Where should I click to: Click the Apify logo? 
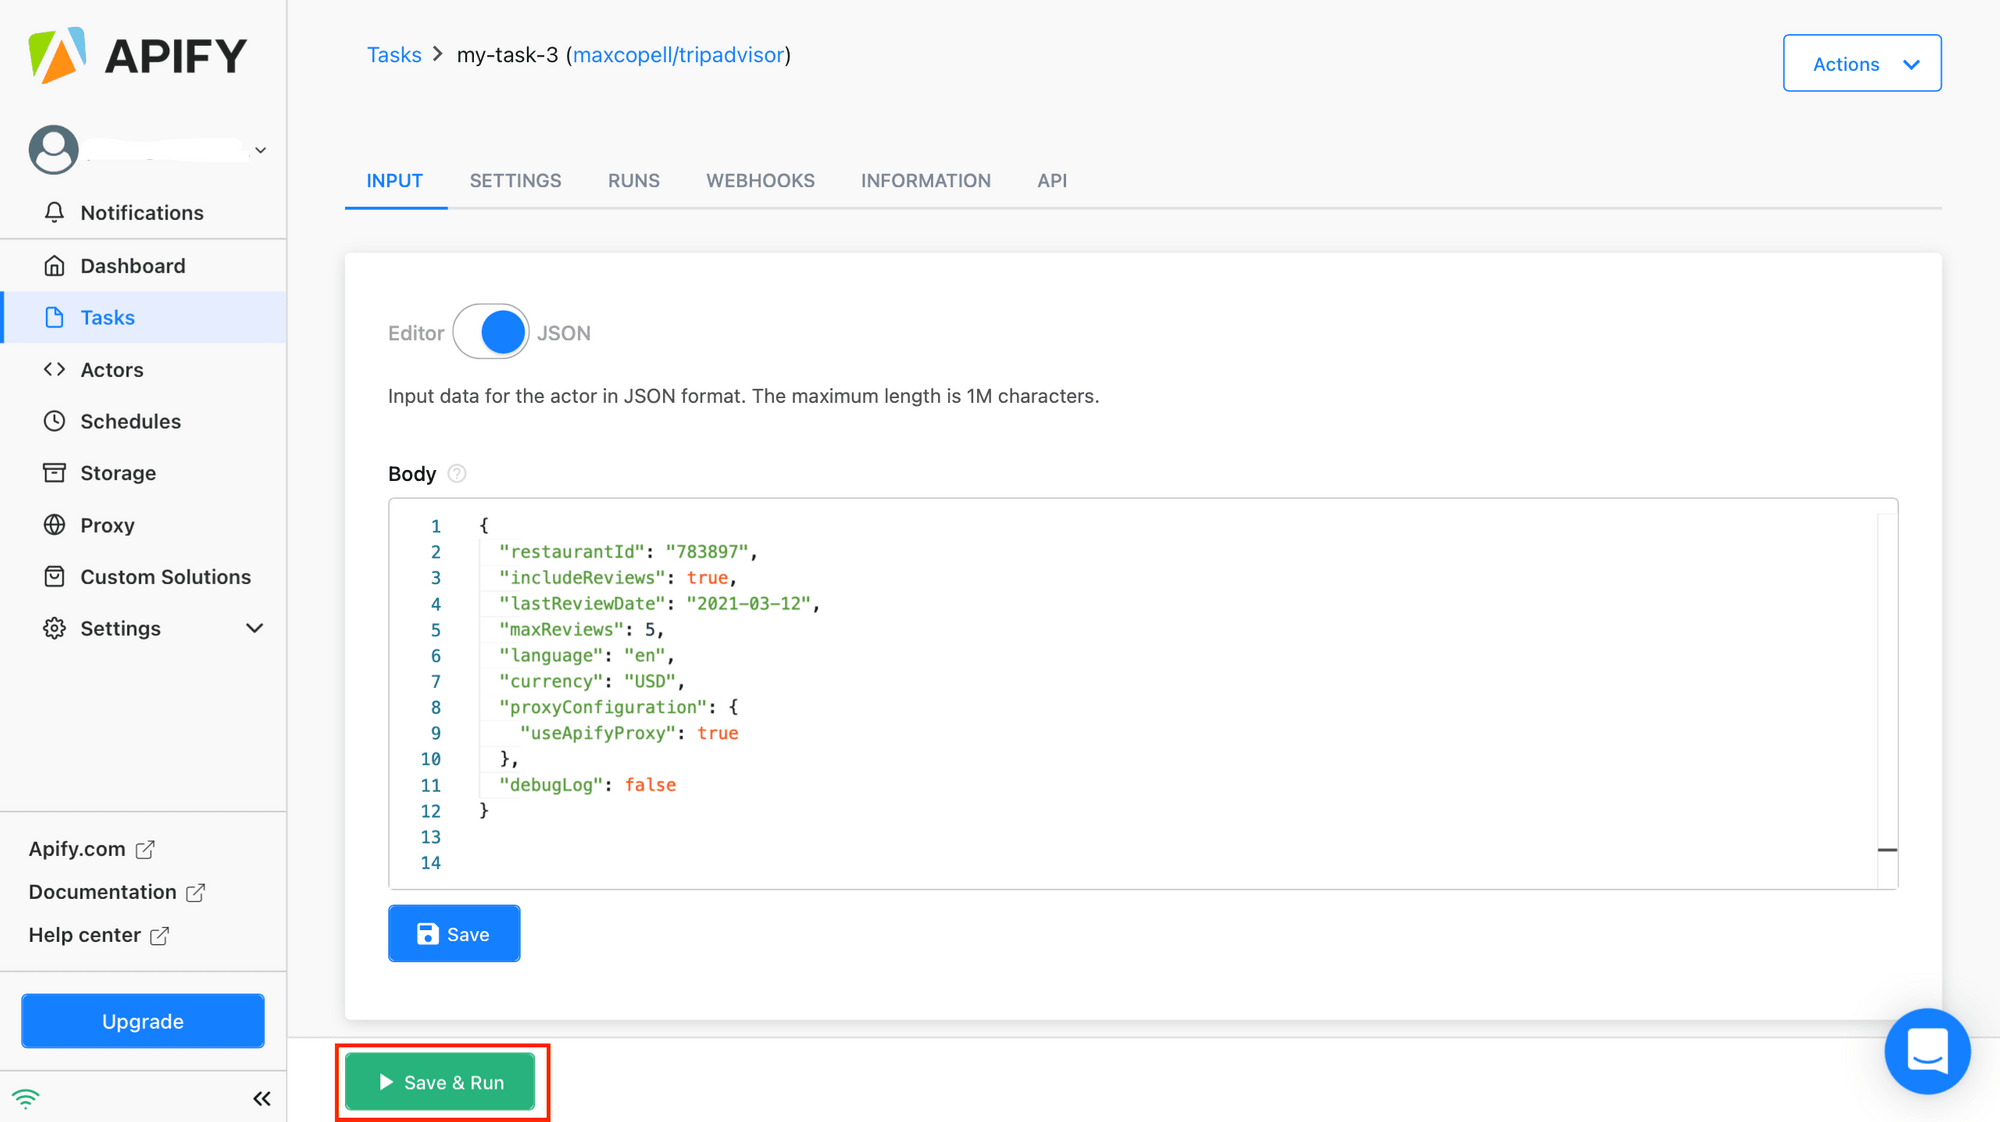pos(137,55)
